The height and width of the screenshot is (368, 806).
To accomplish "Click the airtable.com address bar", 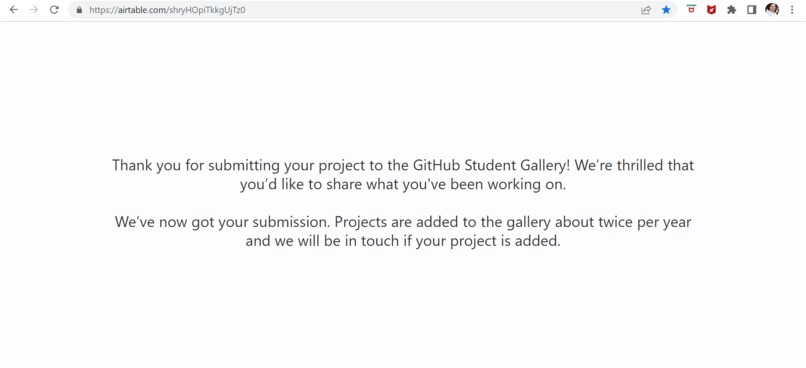I will 355,10.
